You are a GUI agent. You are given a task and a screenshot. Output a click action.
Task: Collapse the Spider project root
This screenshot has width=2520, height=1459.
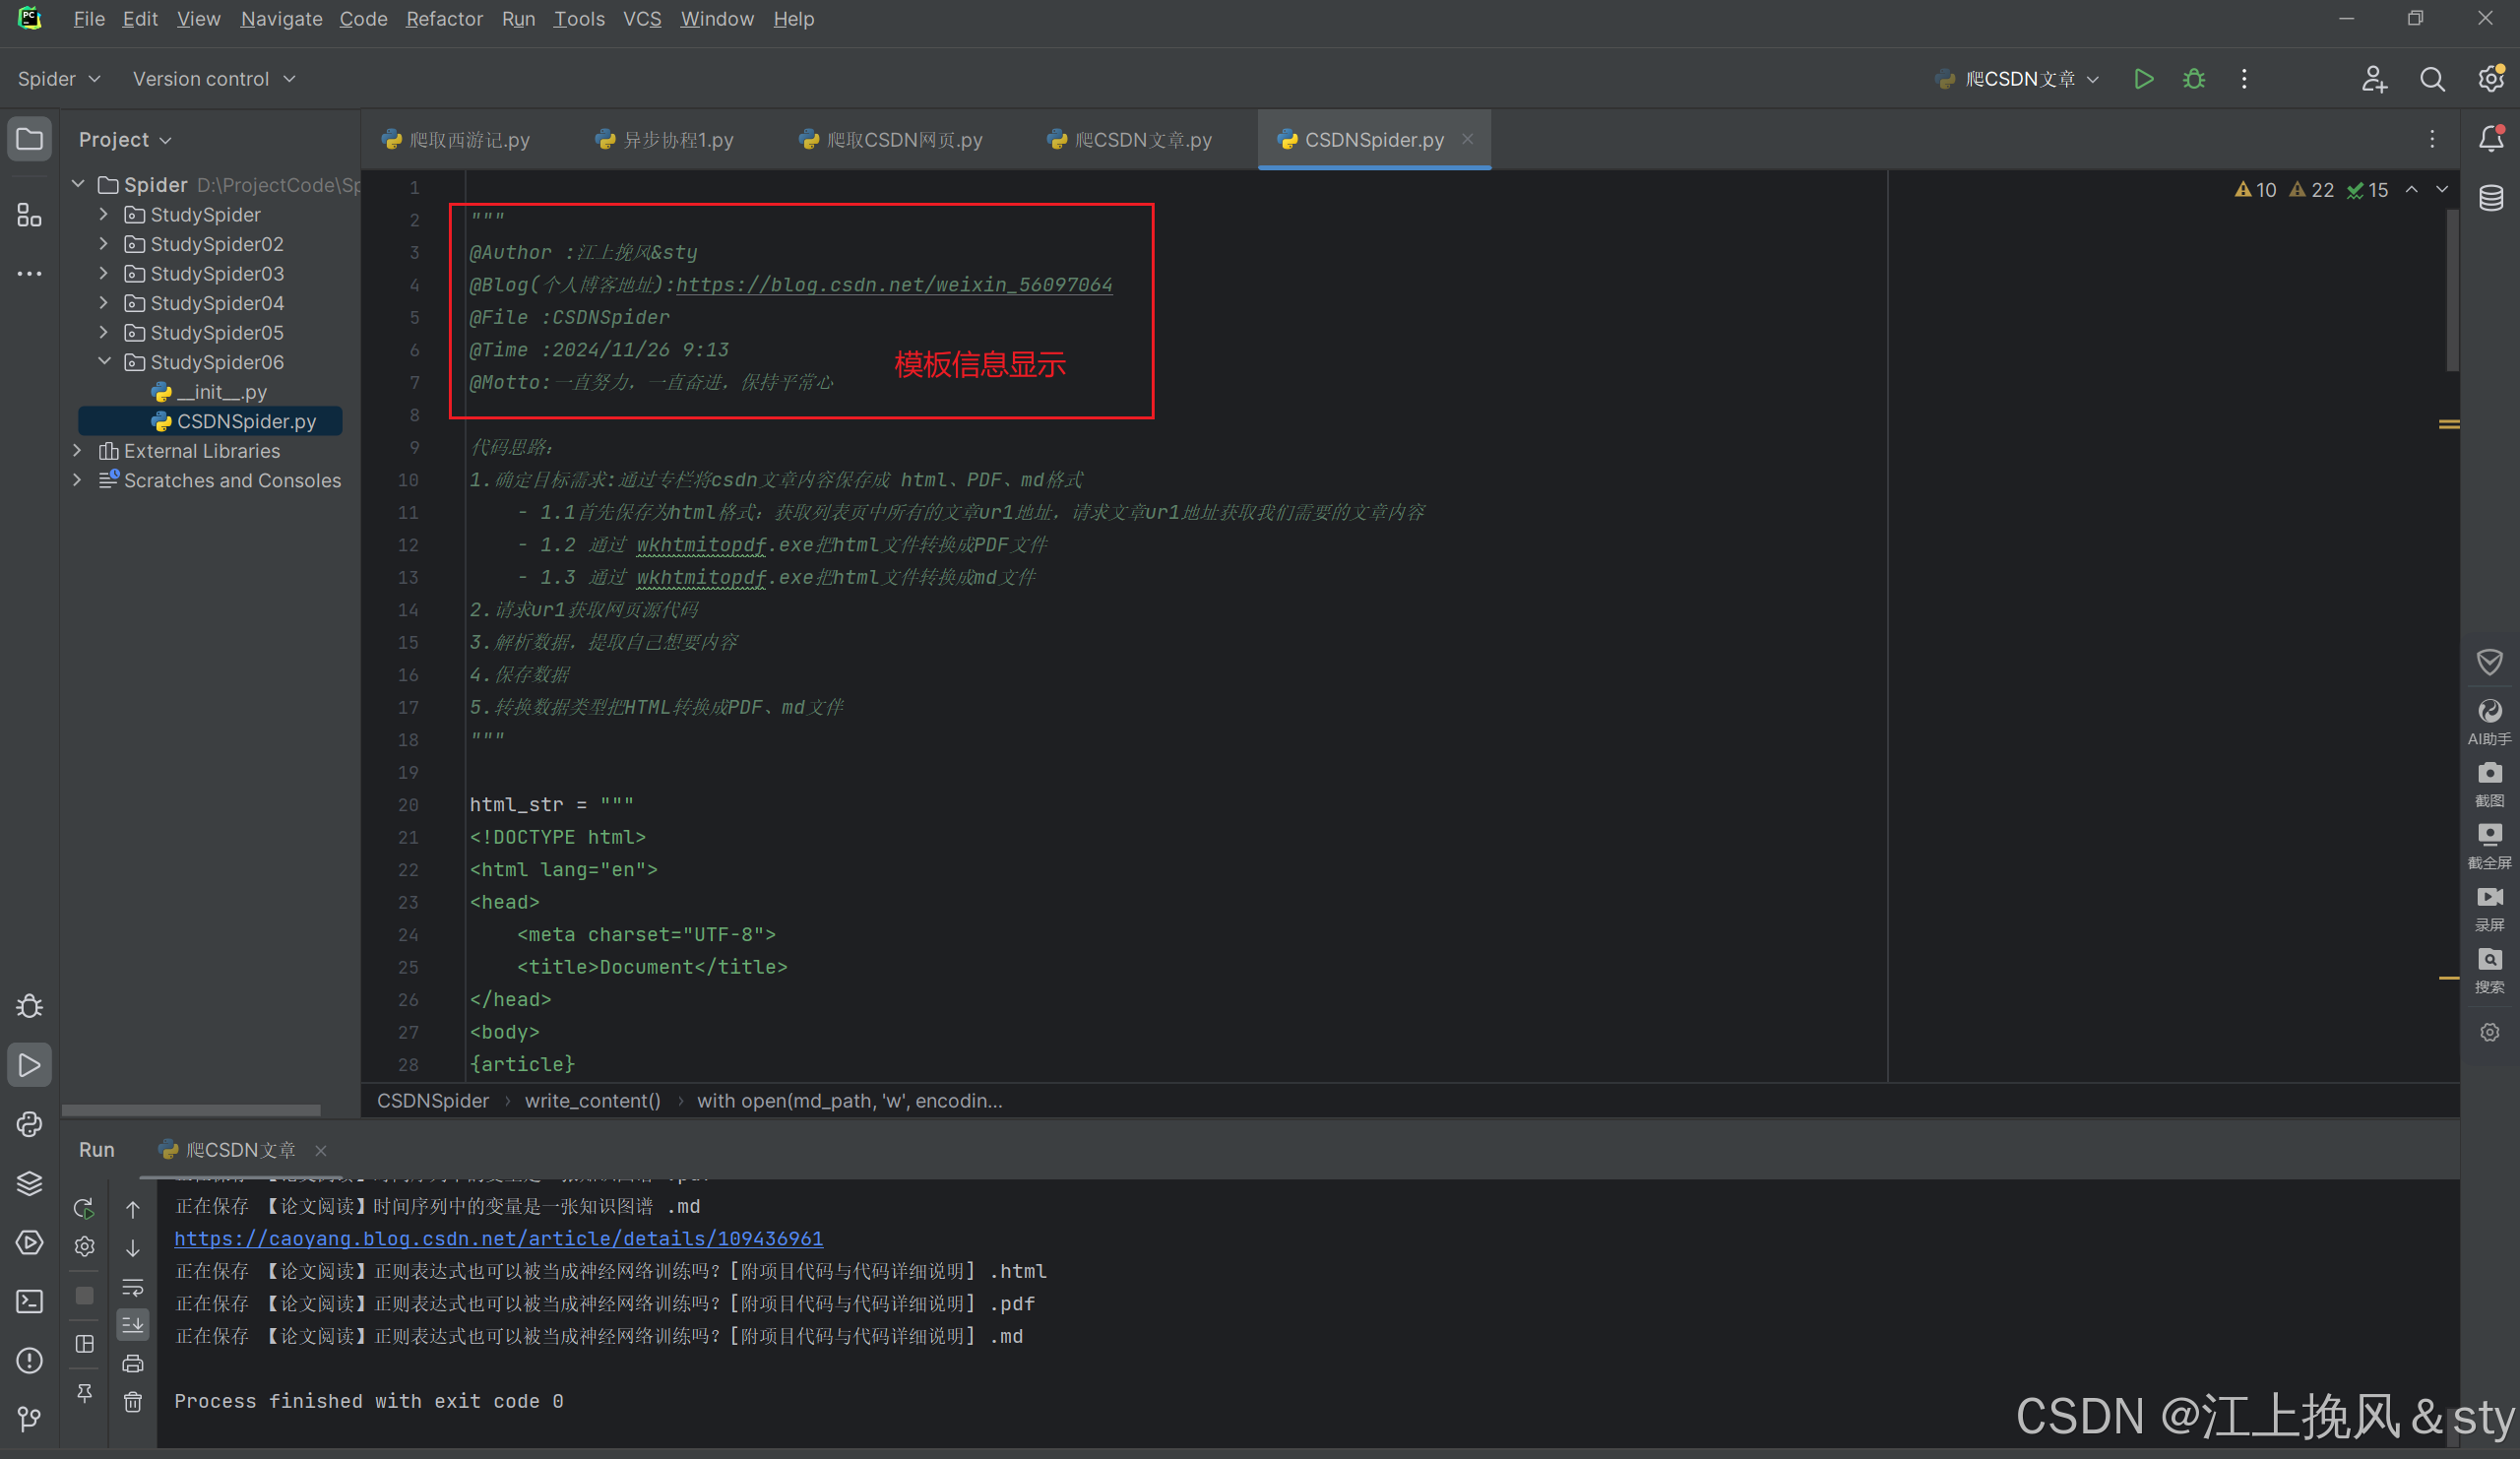coord(78,185)
